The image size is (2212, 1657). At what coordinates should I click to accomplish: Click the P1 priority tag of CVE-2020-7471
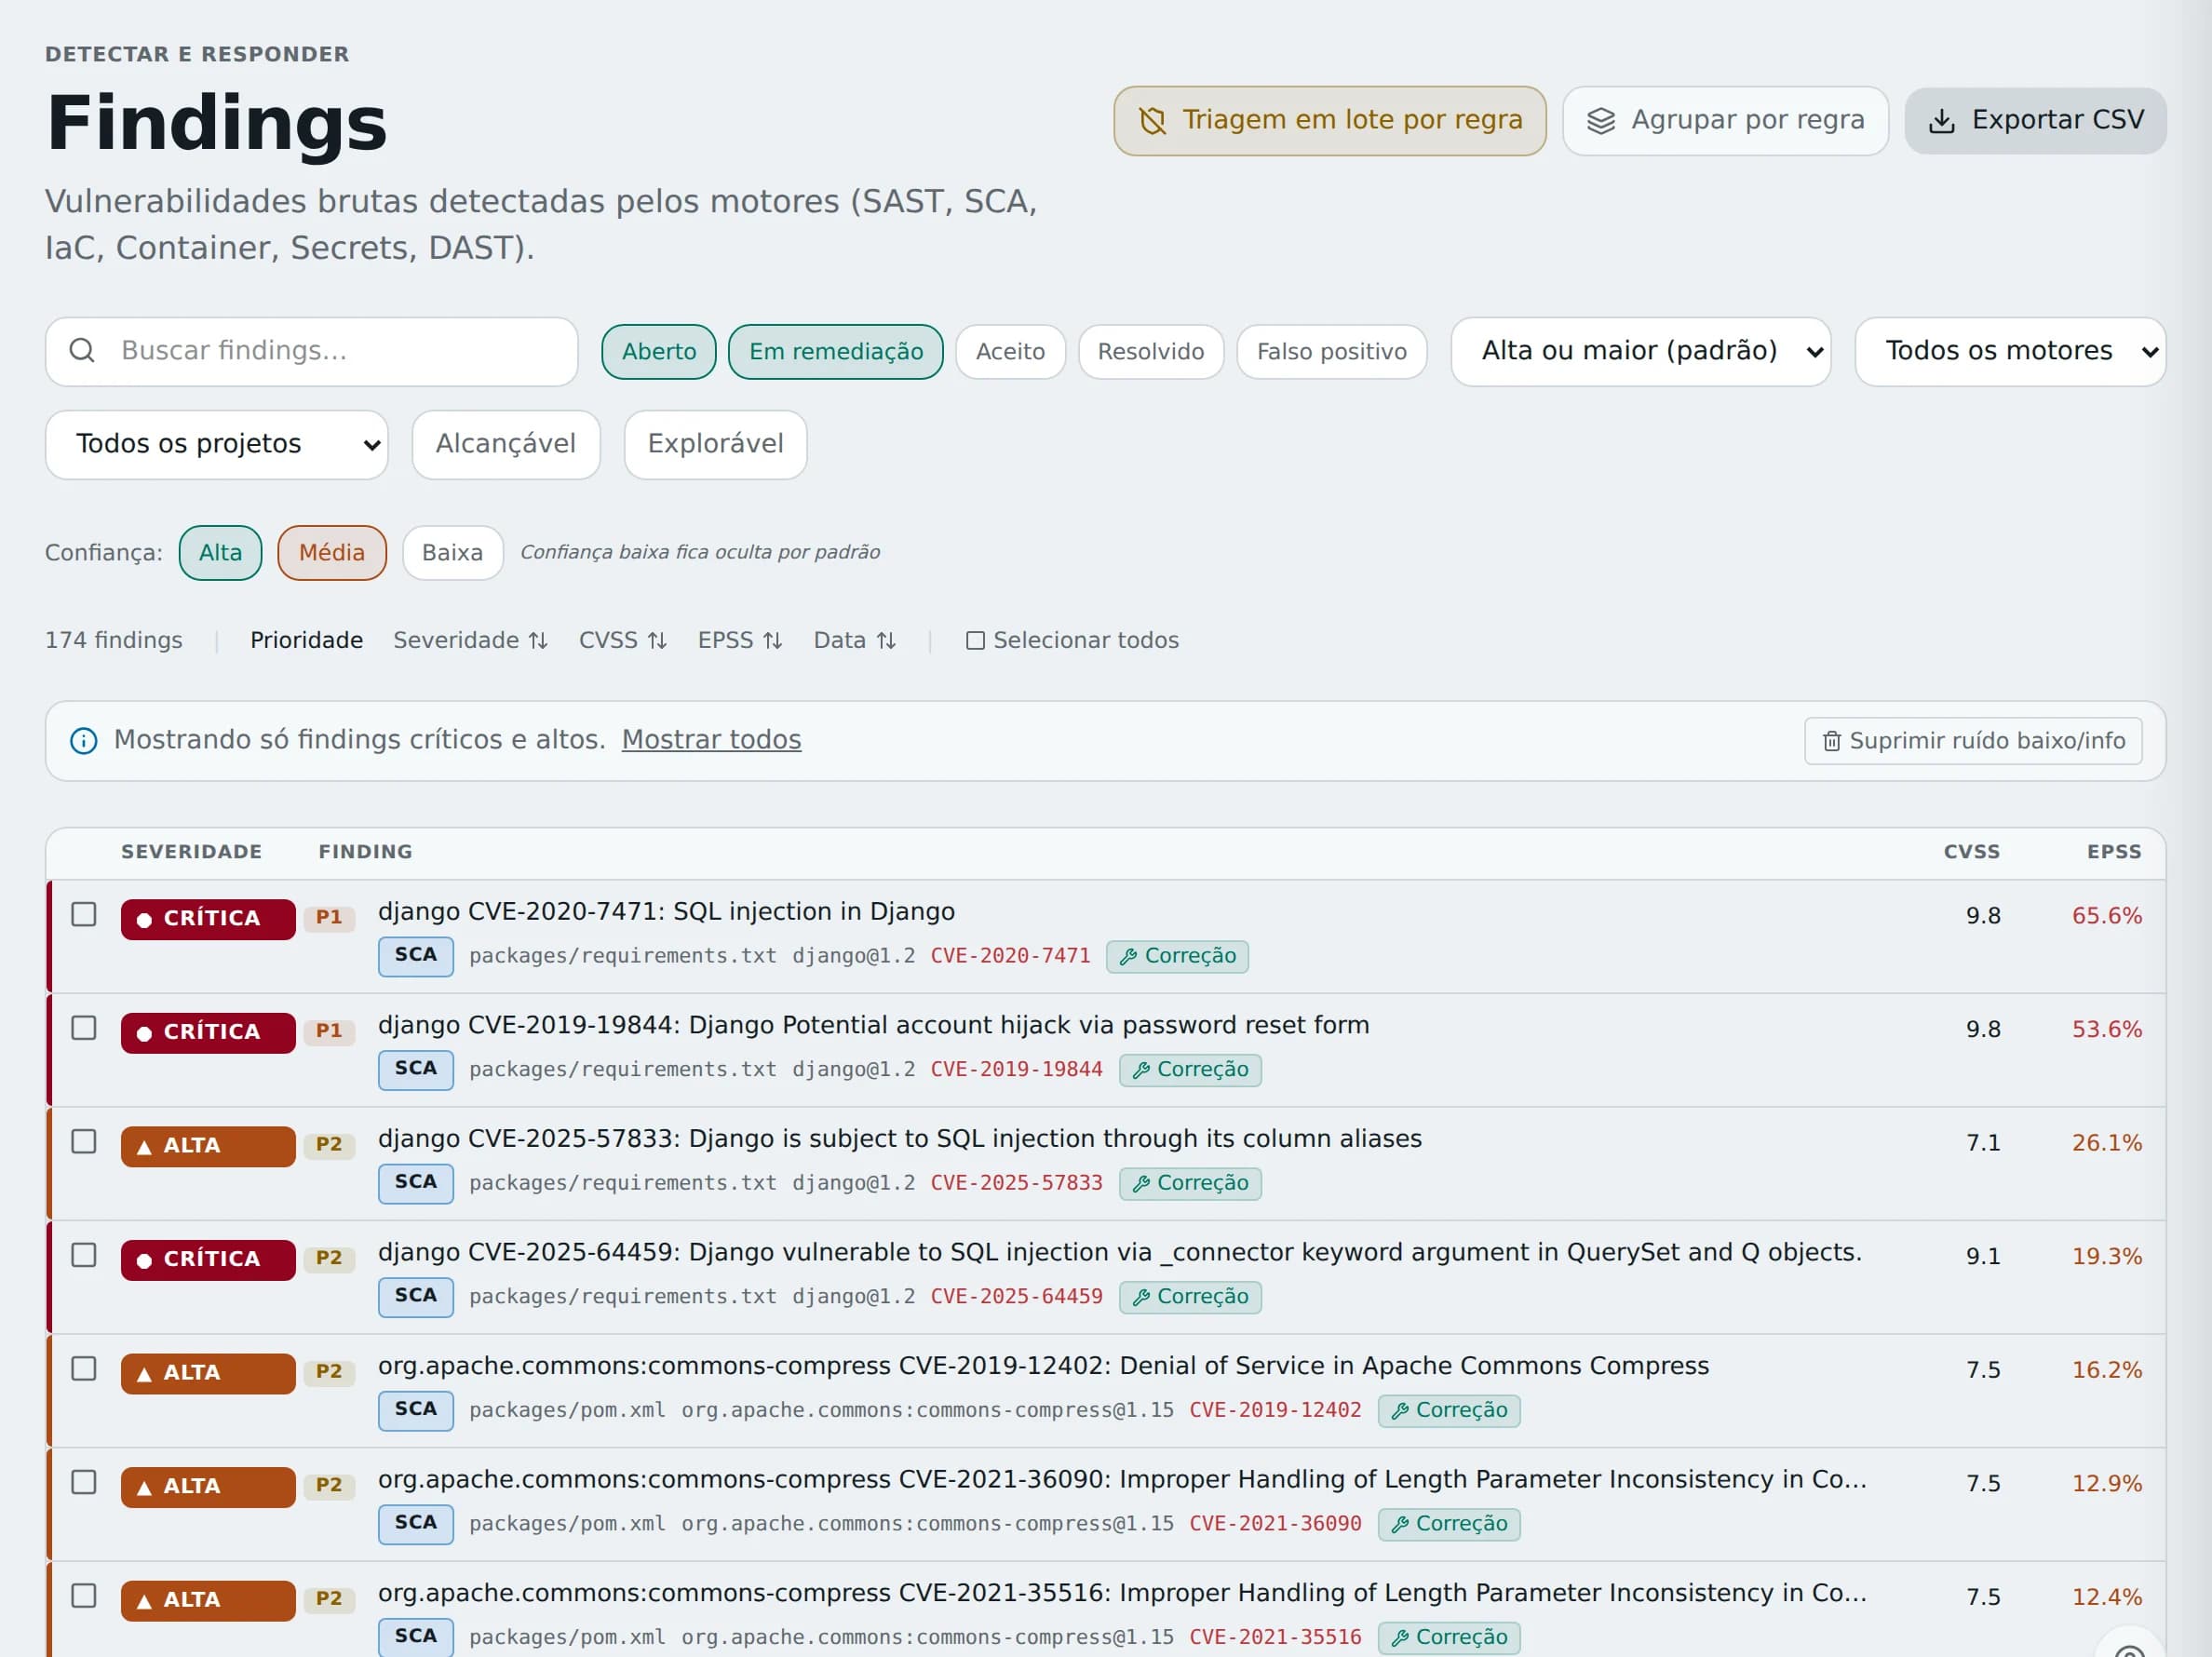point(329,918)
